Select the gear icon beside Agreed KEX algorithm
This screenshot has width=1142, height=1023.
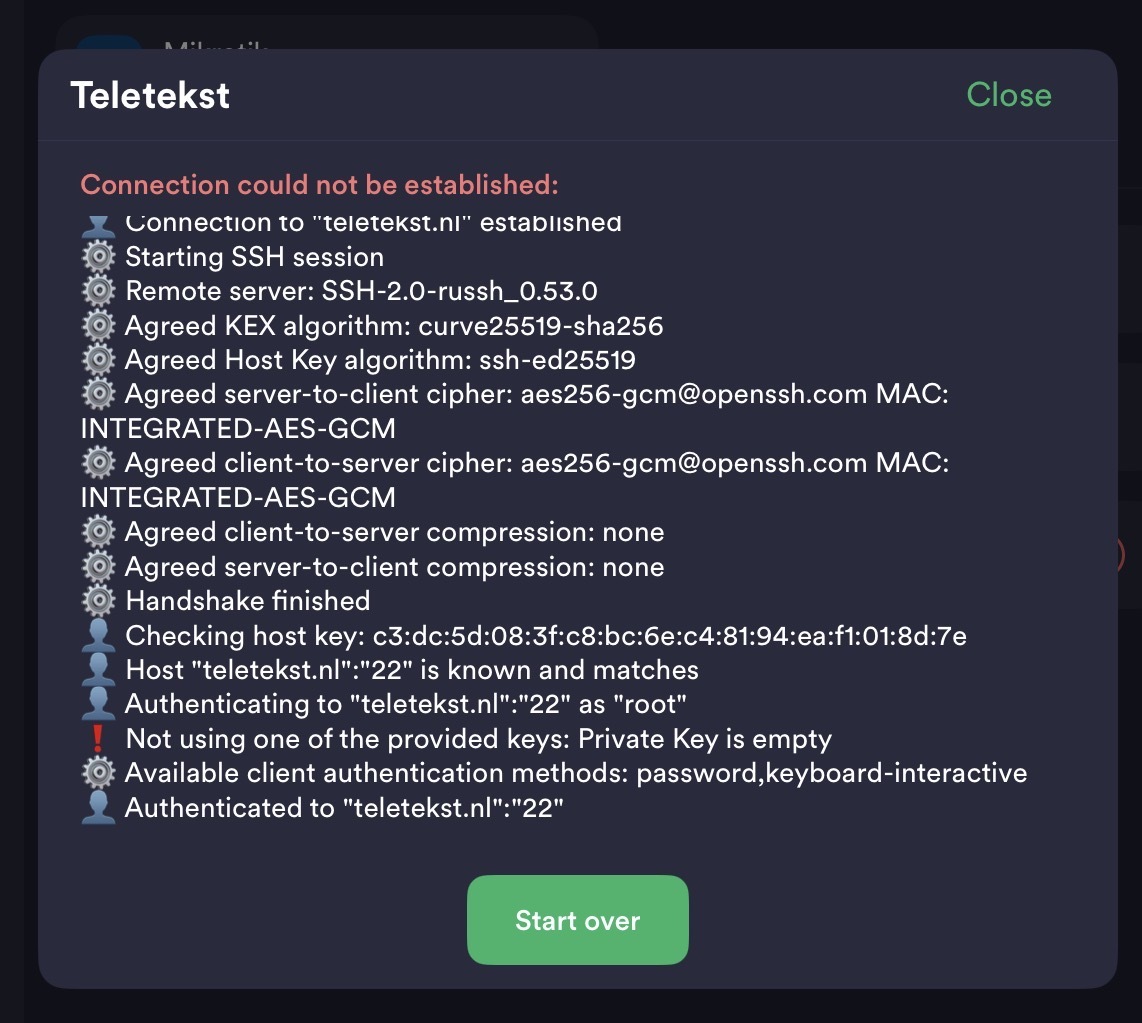click(x=97, y=326)
